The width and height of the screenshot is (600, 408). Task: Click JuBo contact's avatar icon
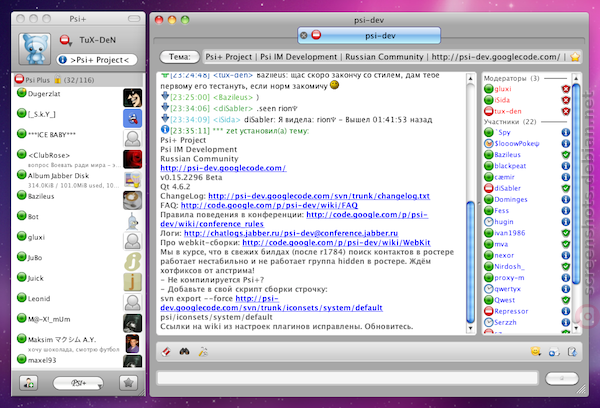coord(132,262)
